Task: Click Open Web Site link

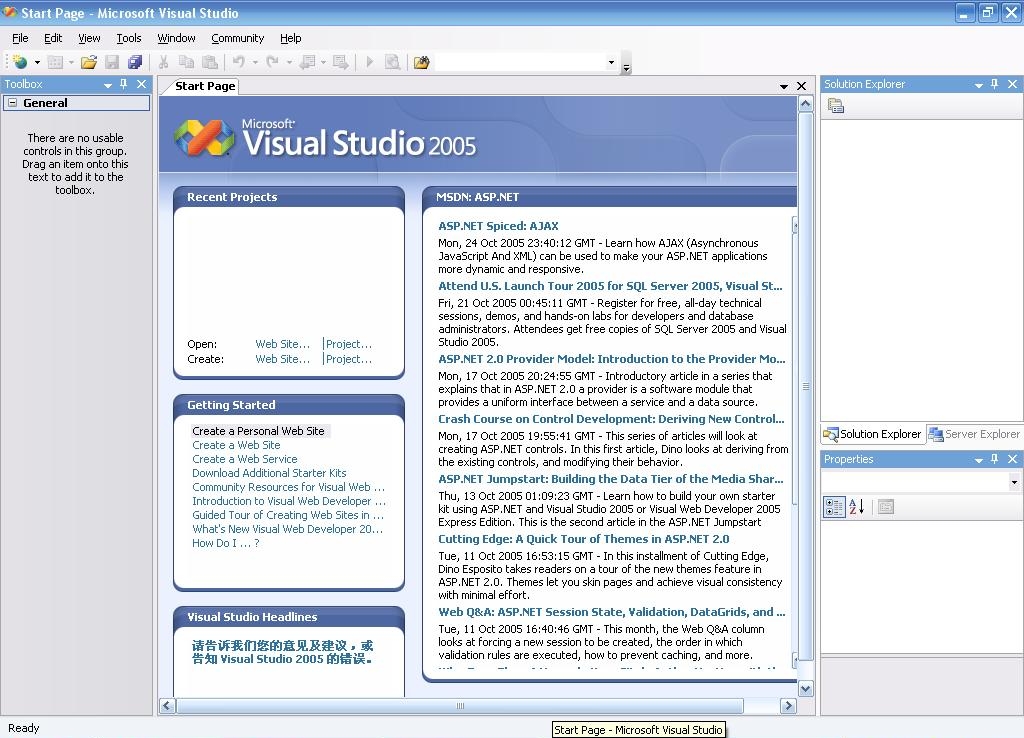Action: point(282,344)
